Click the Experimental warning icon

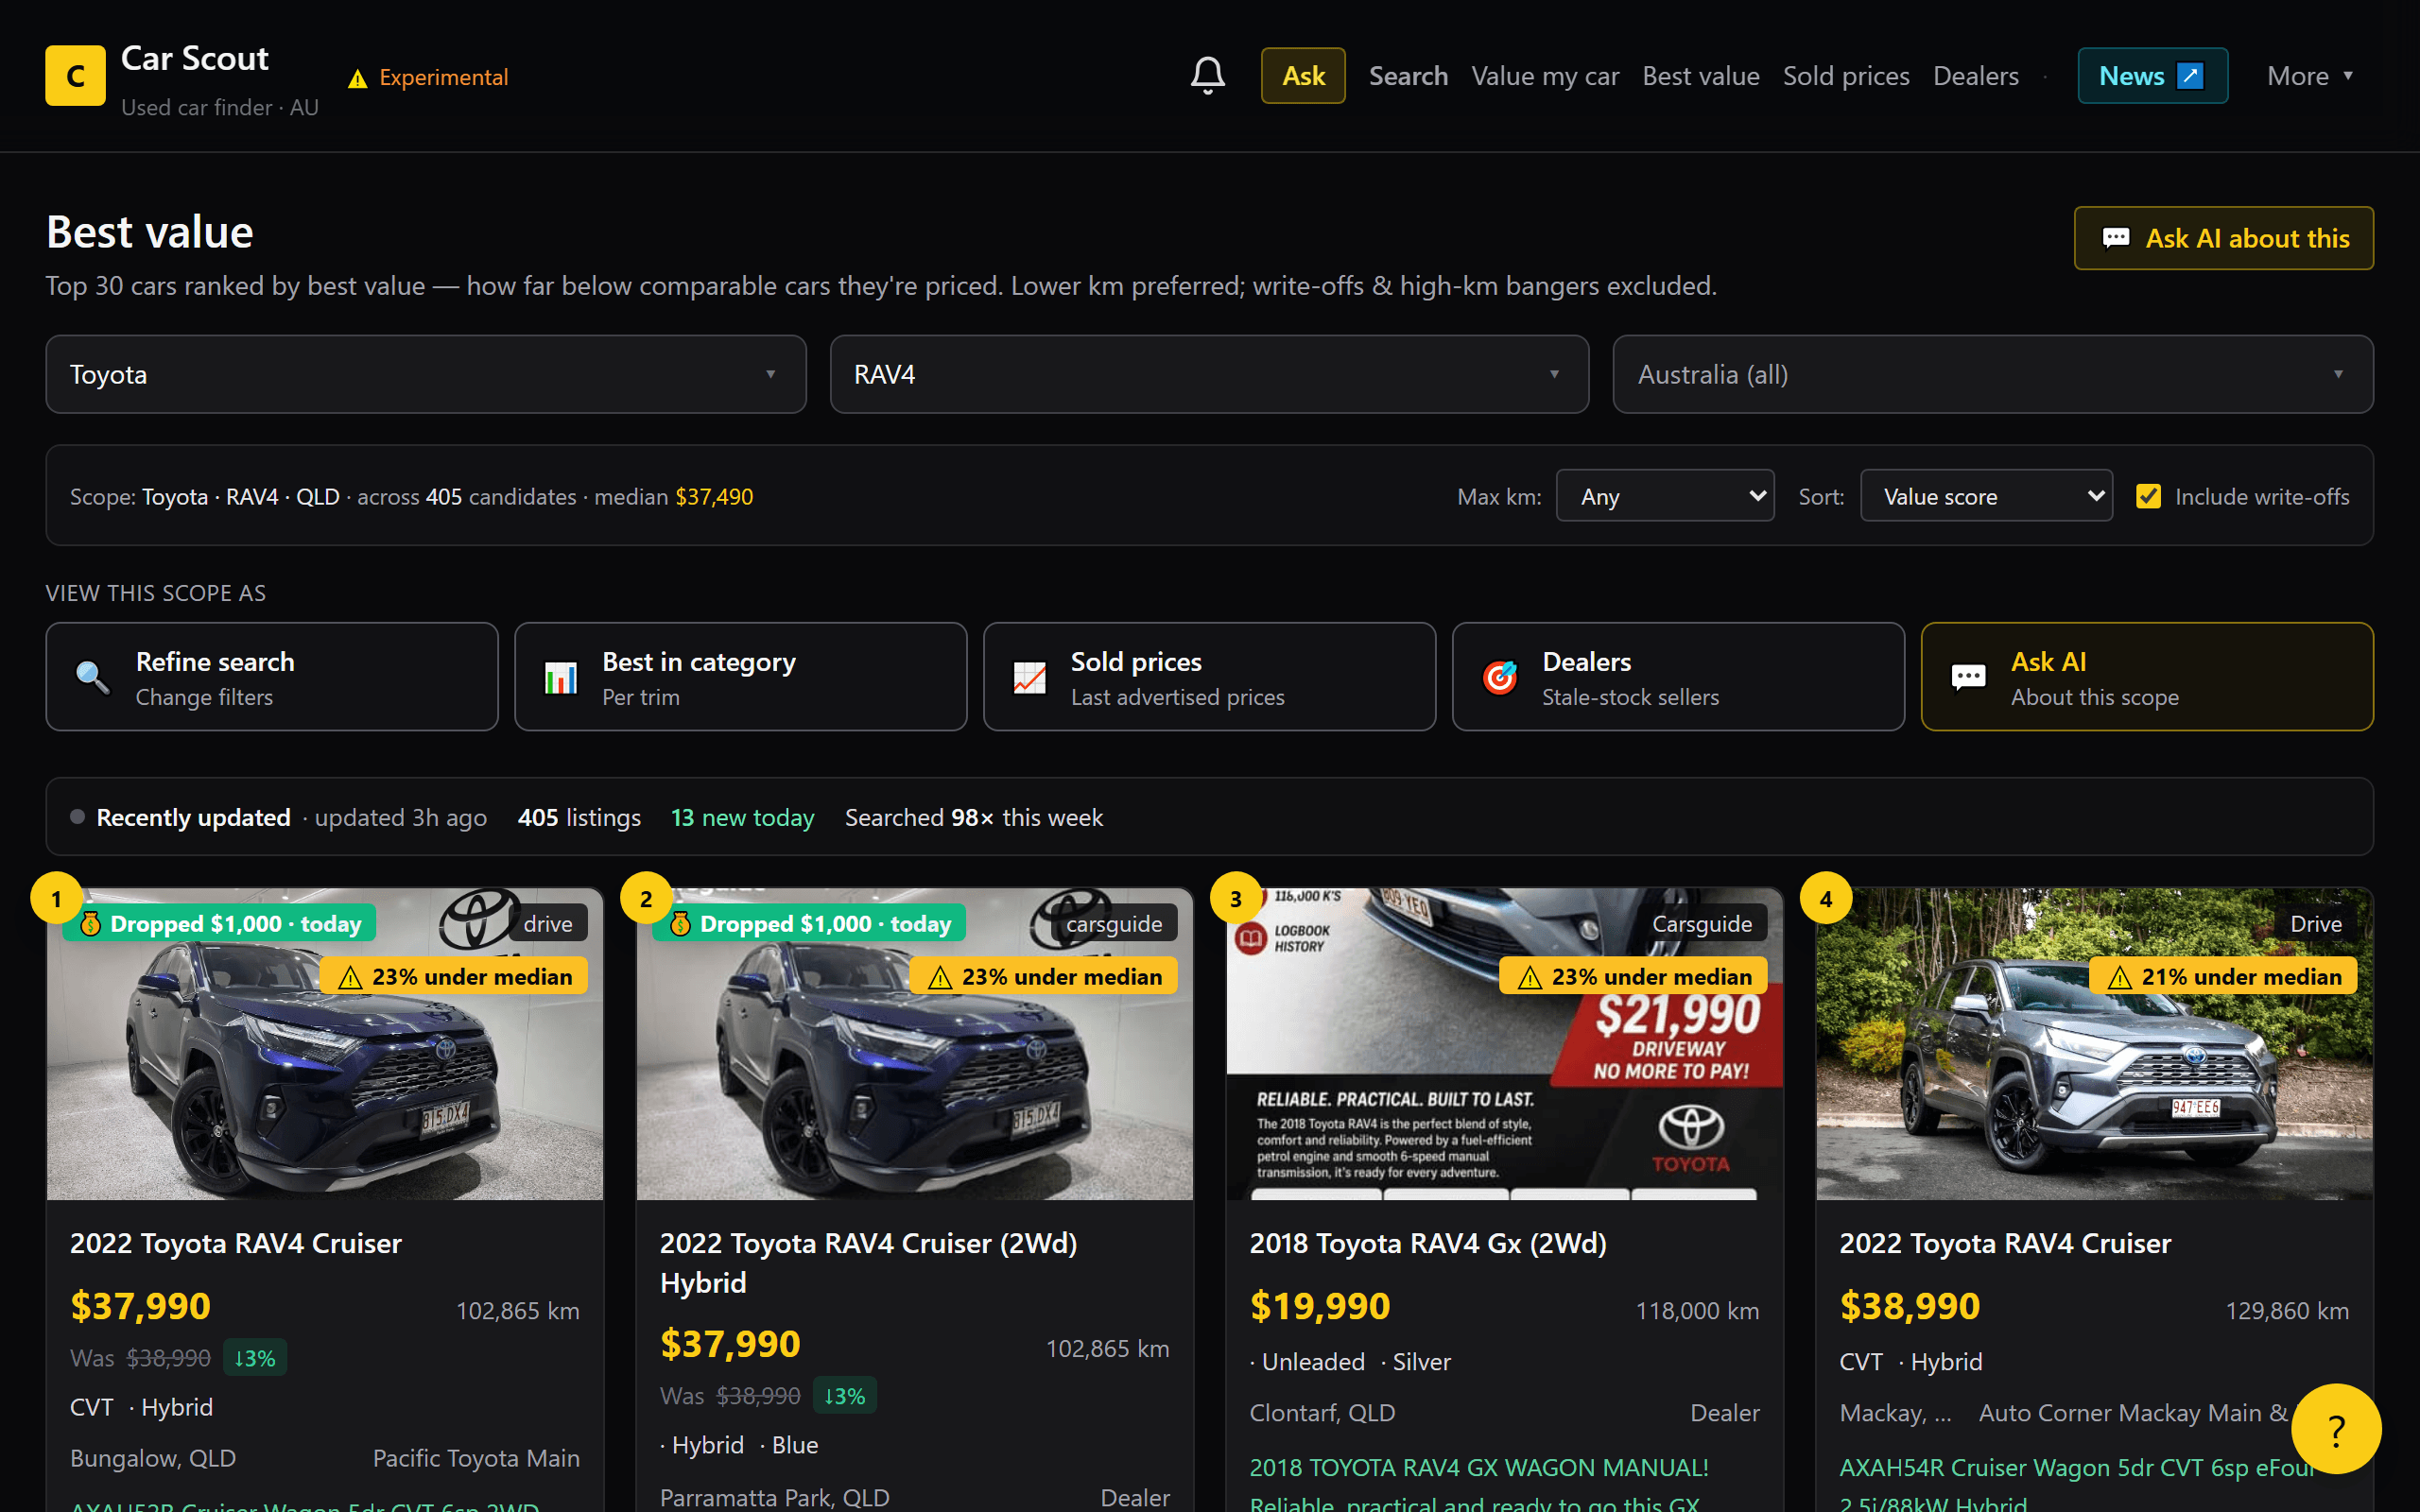coord(357,78)
